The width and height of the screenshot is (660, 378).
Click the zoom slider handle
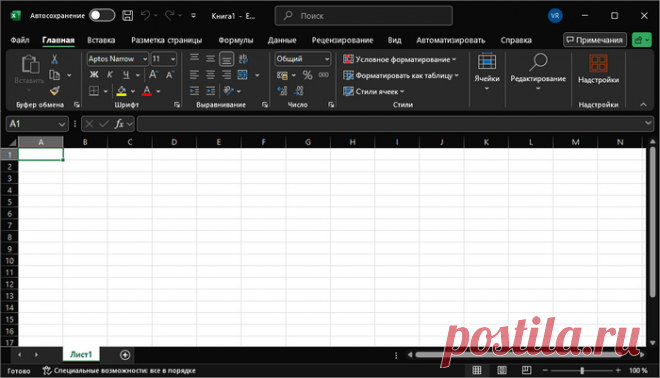(x=582, y=370)
